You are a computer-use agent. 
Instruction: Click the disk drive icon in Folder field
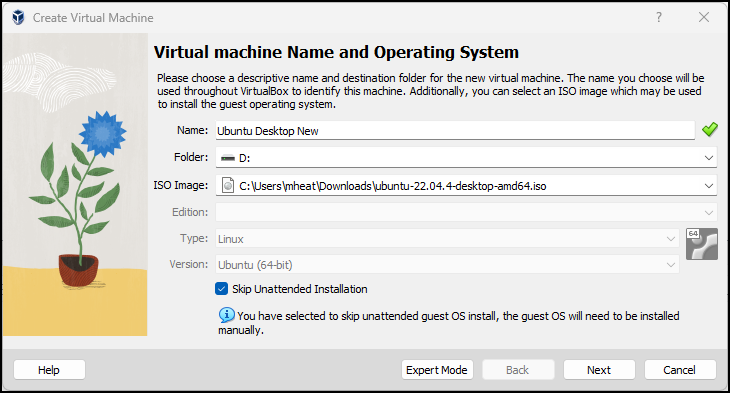pos(228,158)
